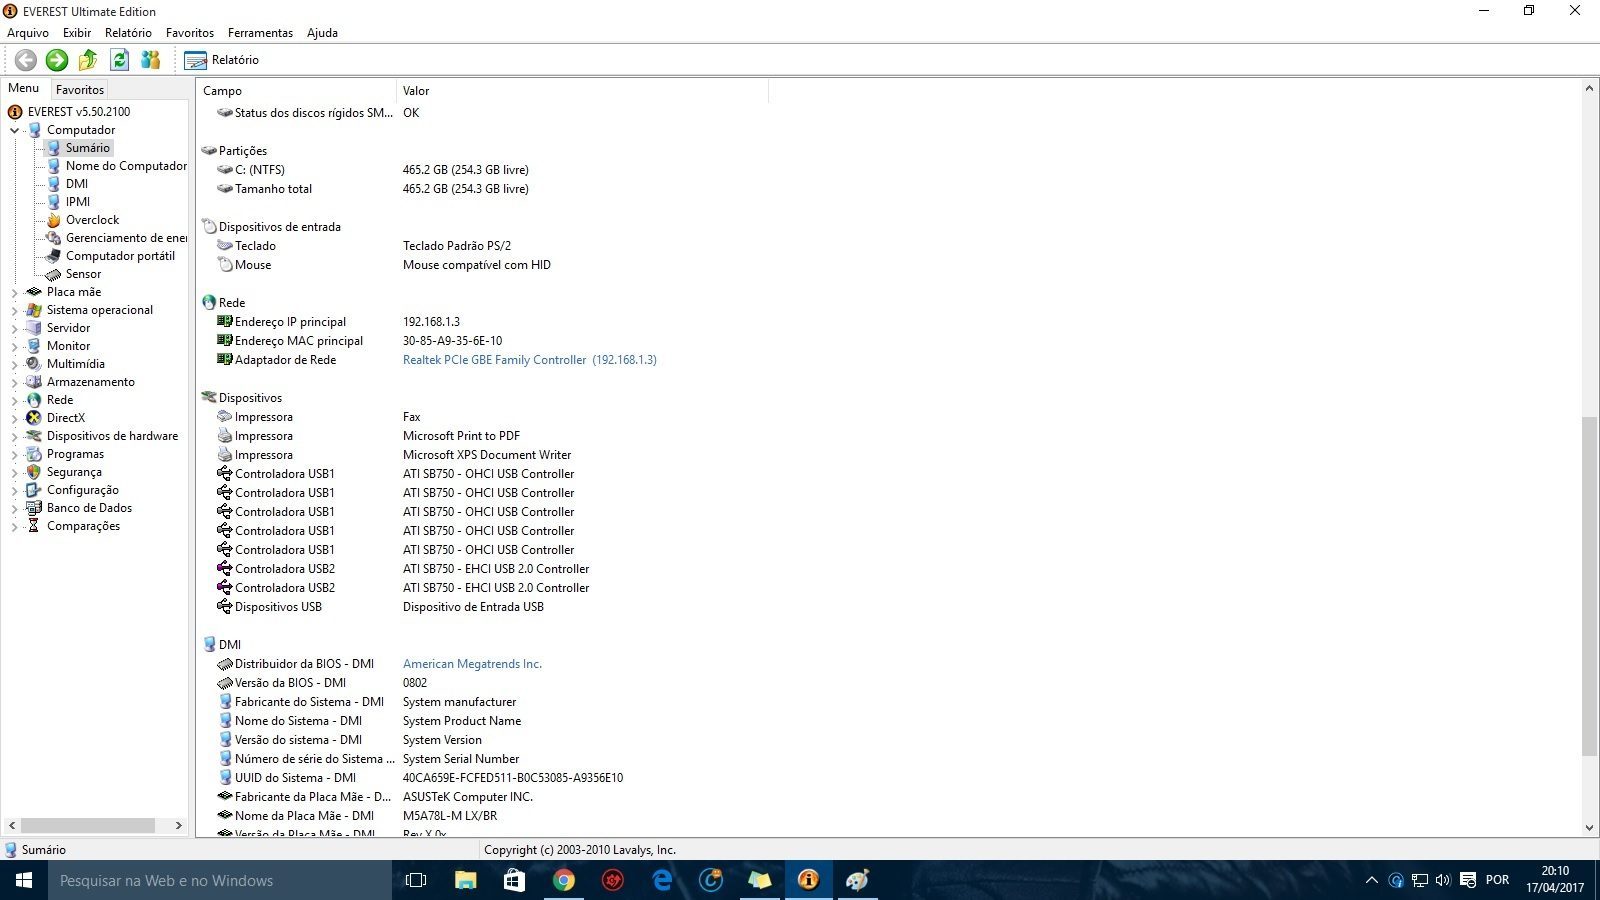Click the sidebar horizontal scrollbar right arrow
Image resolution: width=1600 pixels, height=900 pixels.
(179, 826)
